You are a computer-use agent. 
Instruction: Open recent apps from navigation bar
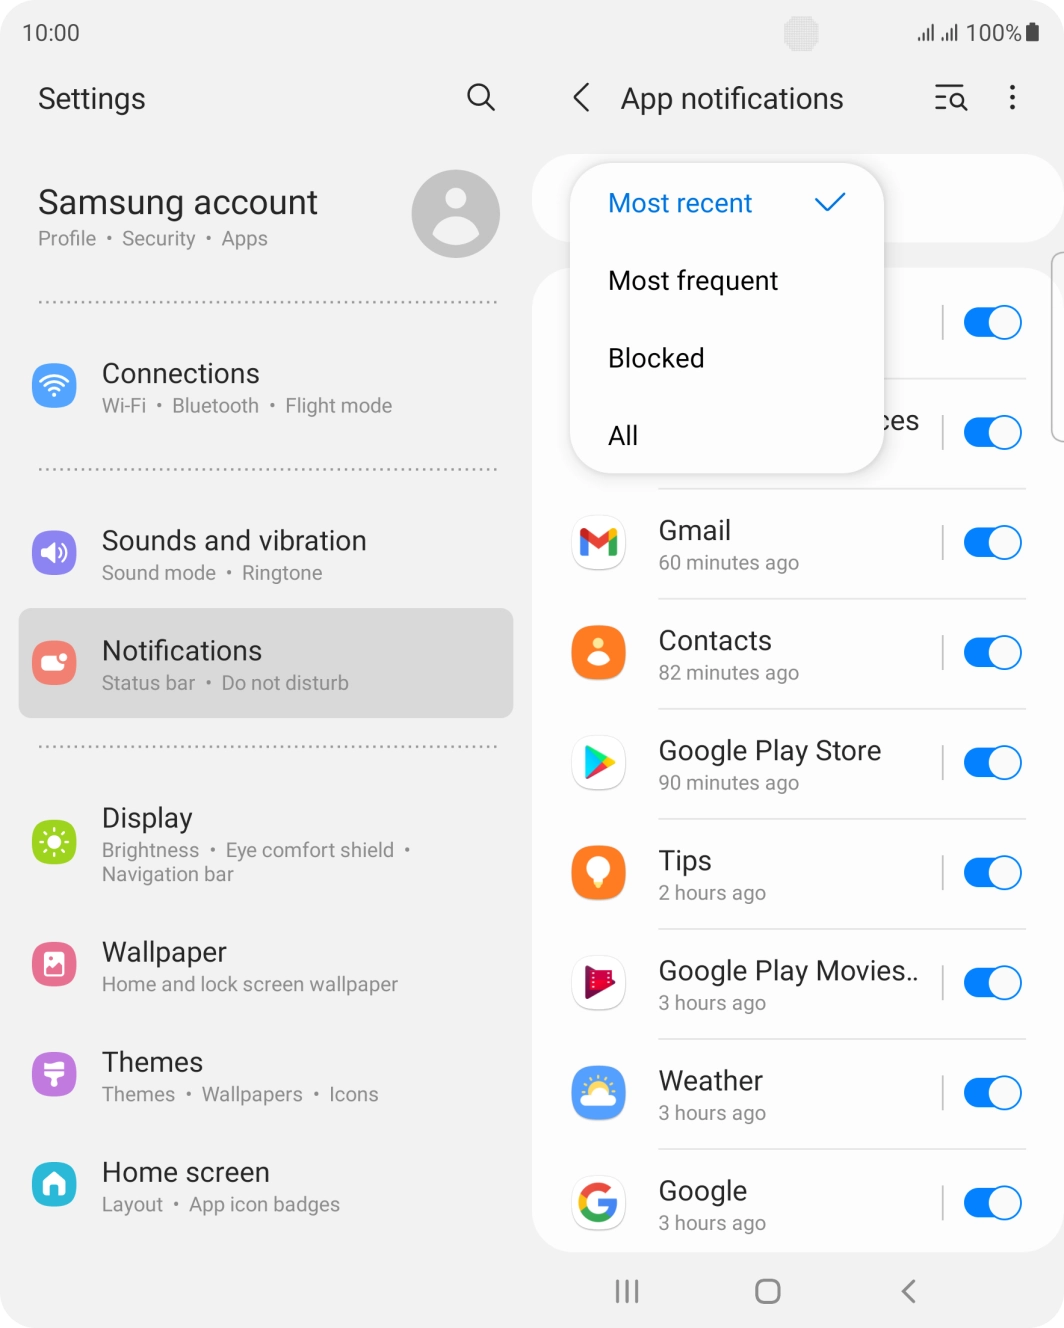[x=627, y=1291]
